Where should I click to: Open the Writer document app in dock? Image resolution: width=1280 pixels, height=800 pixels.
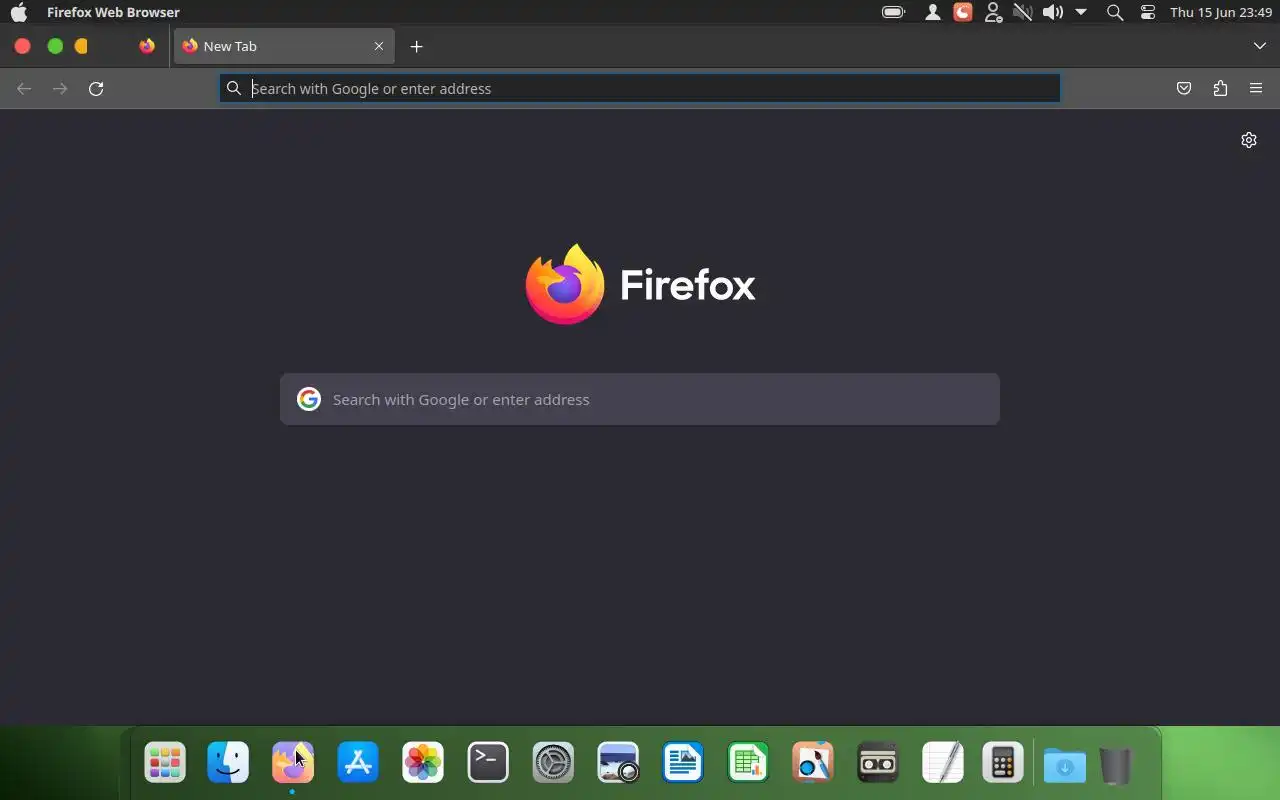coord(683,763)
